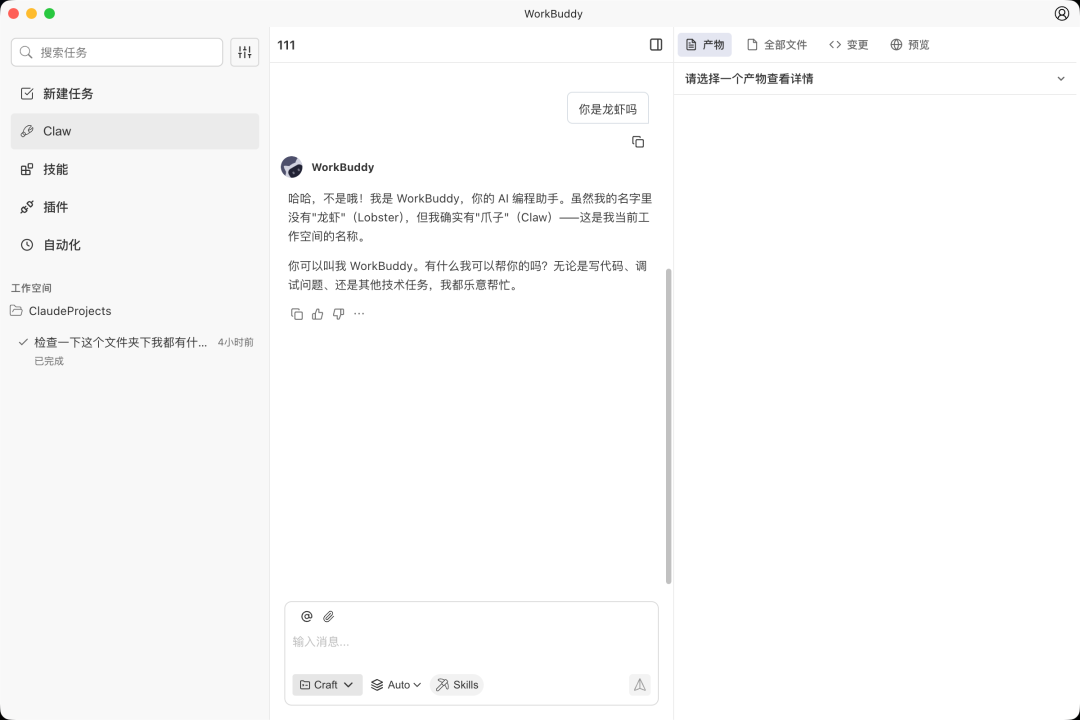Viewport: 1080px width, 720px height.
Task: Select the 技能 (Skills) sidebar item
Action: (54, 169)
